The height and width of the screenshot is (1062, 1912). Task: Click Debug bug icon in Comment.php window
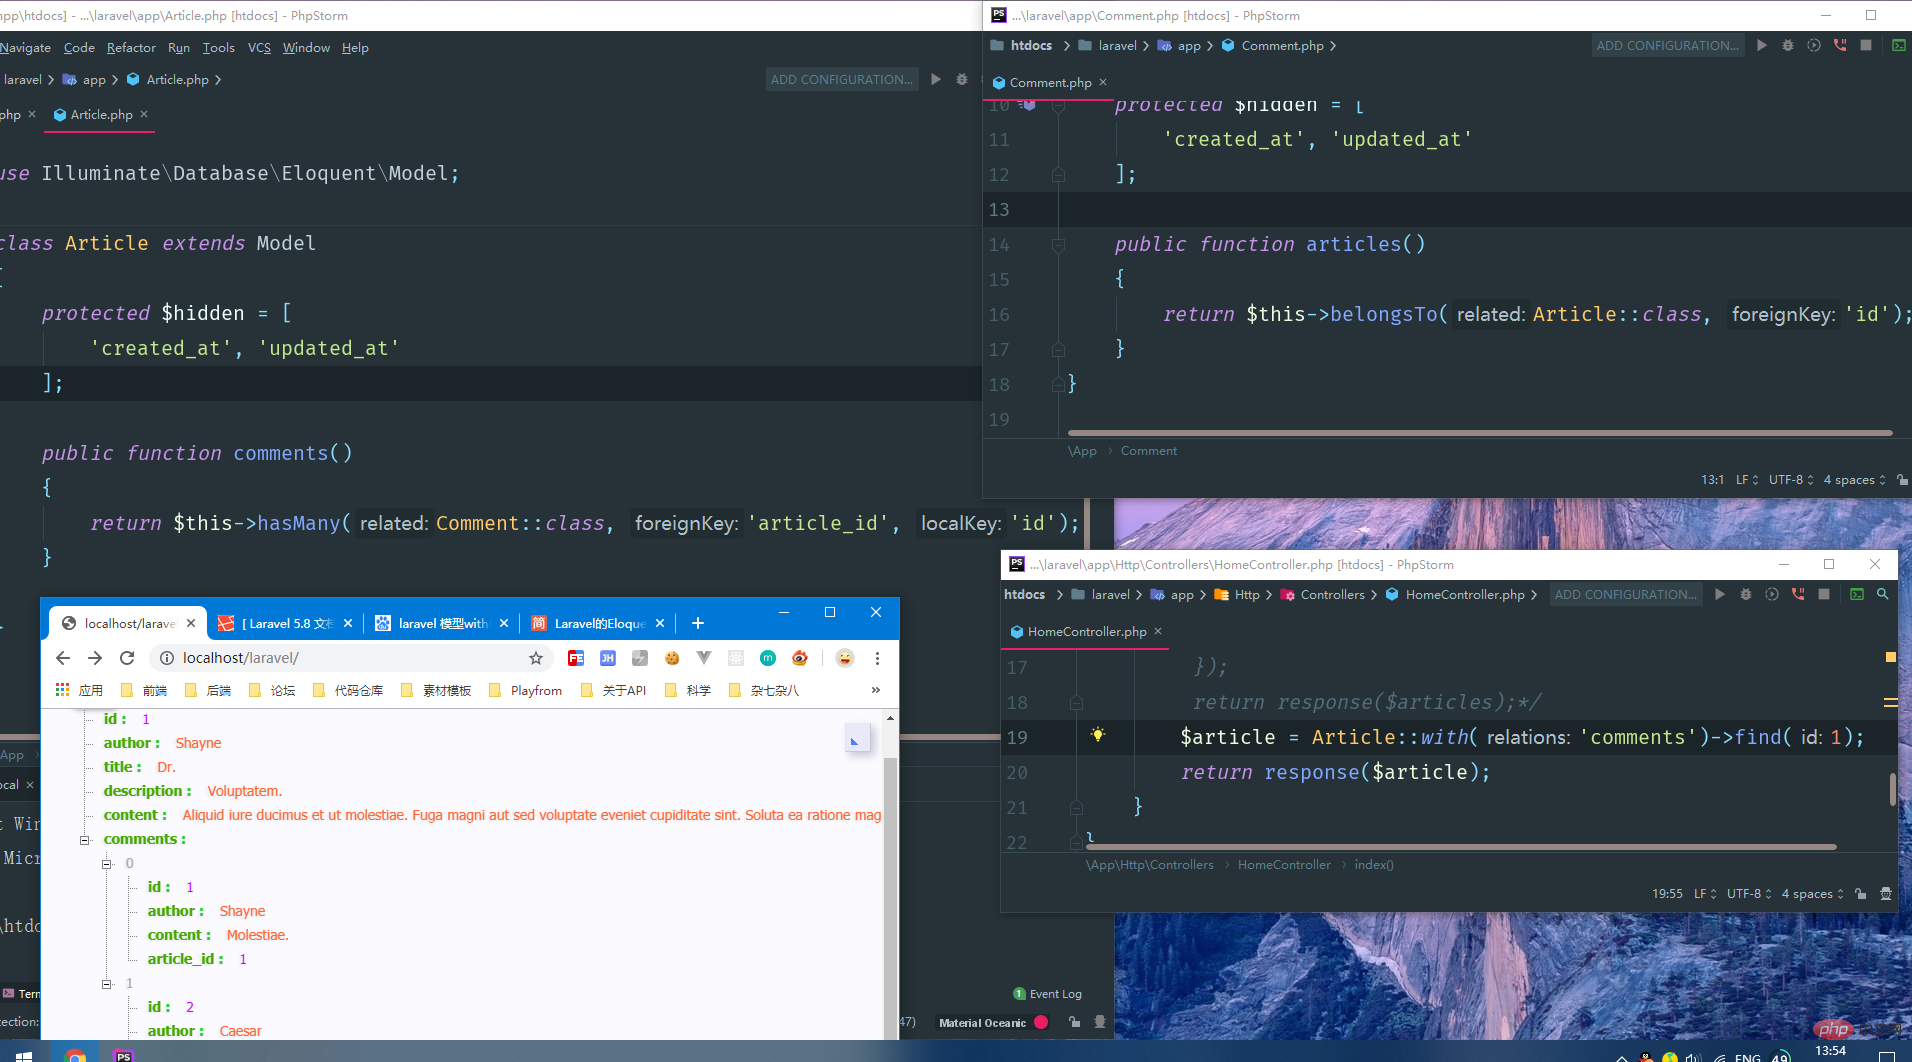coord(1788,45)
